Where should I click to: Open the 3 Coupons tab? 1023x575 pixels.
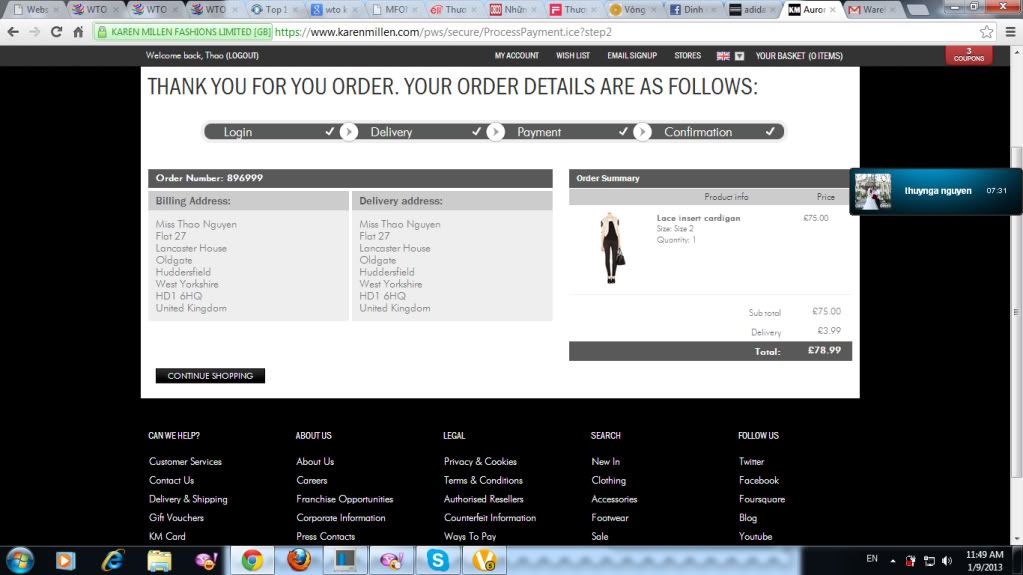coord(968,55)
